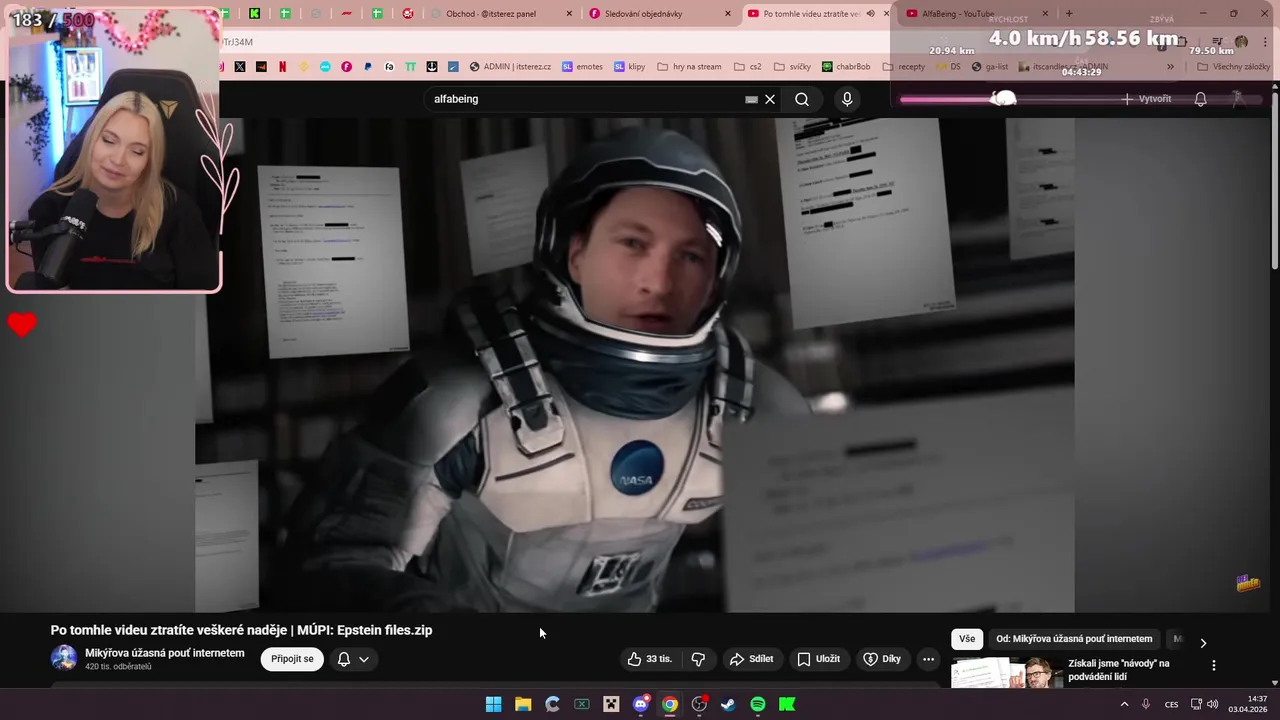
Task: Run YouTube search with magnifier button
Action: [x=802, y=99]
